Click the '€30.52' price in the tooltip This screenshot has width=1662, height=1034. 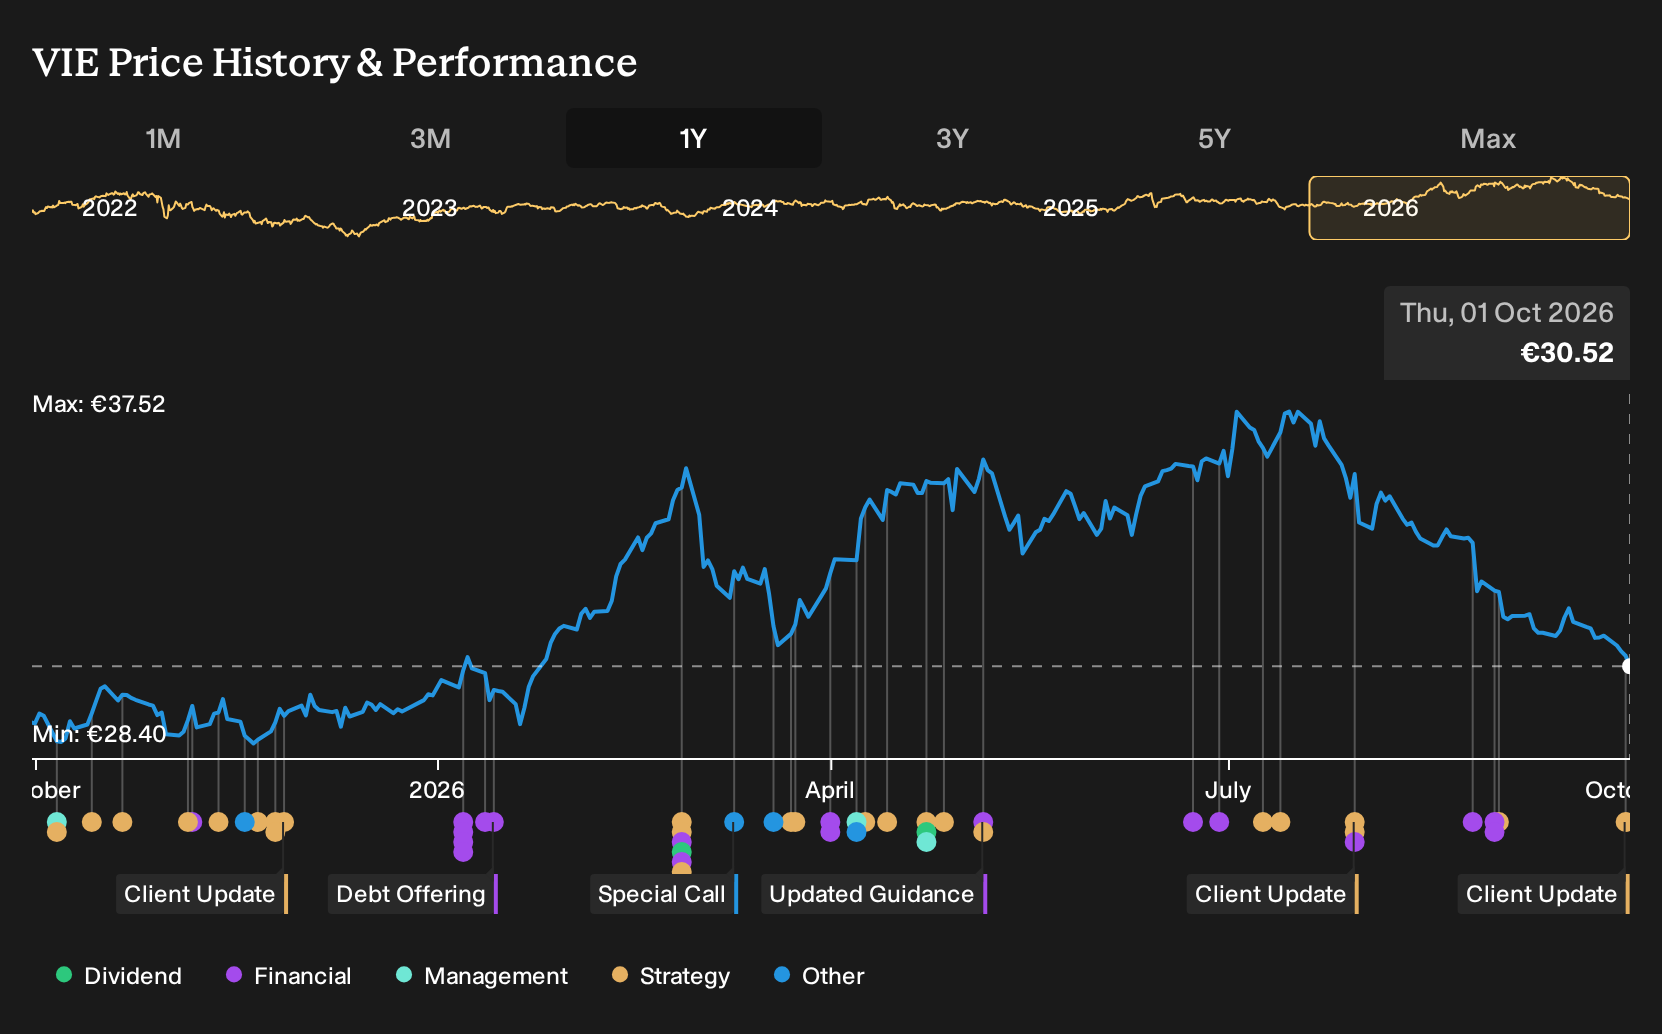point(1567,353)
